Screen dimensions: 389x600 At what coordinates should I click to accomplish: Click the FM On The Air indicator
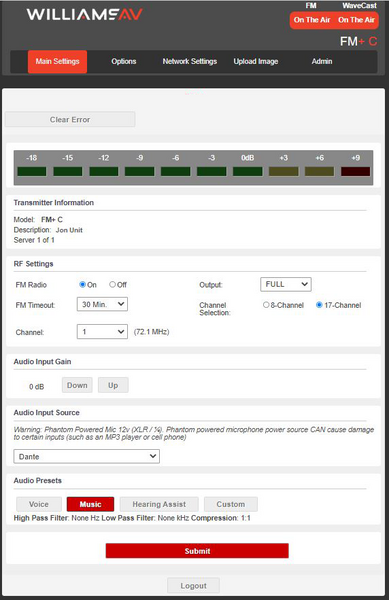click(312, 20)
